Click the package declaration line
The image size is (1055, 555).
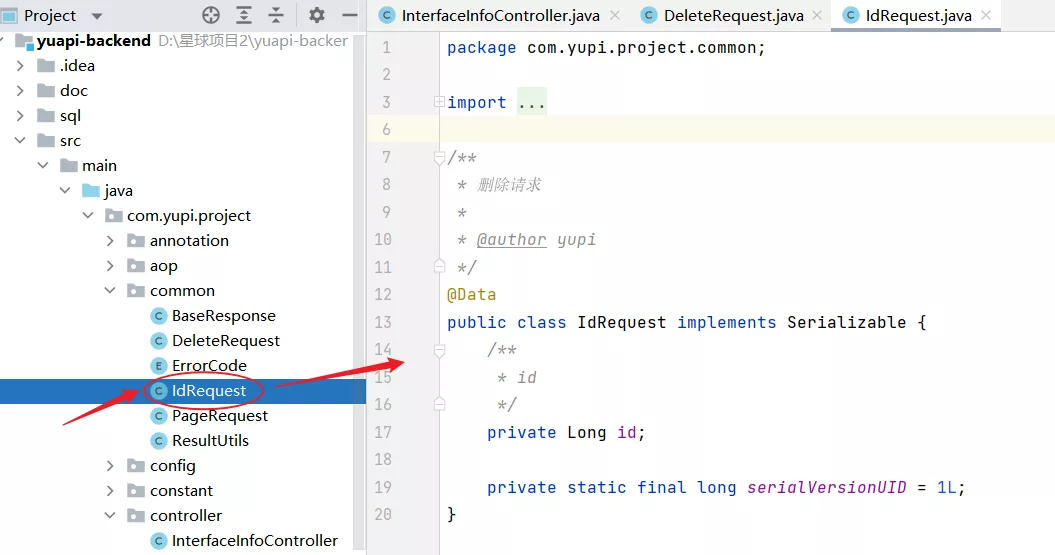click(606, 48)
